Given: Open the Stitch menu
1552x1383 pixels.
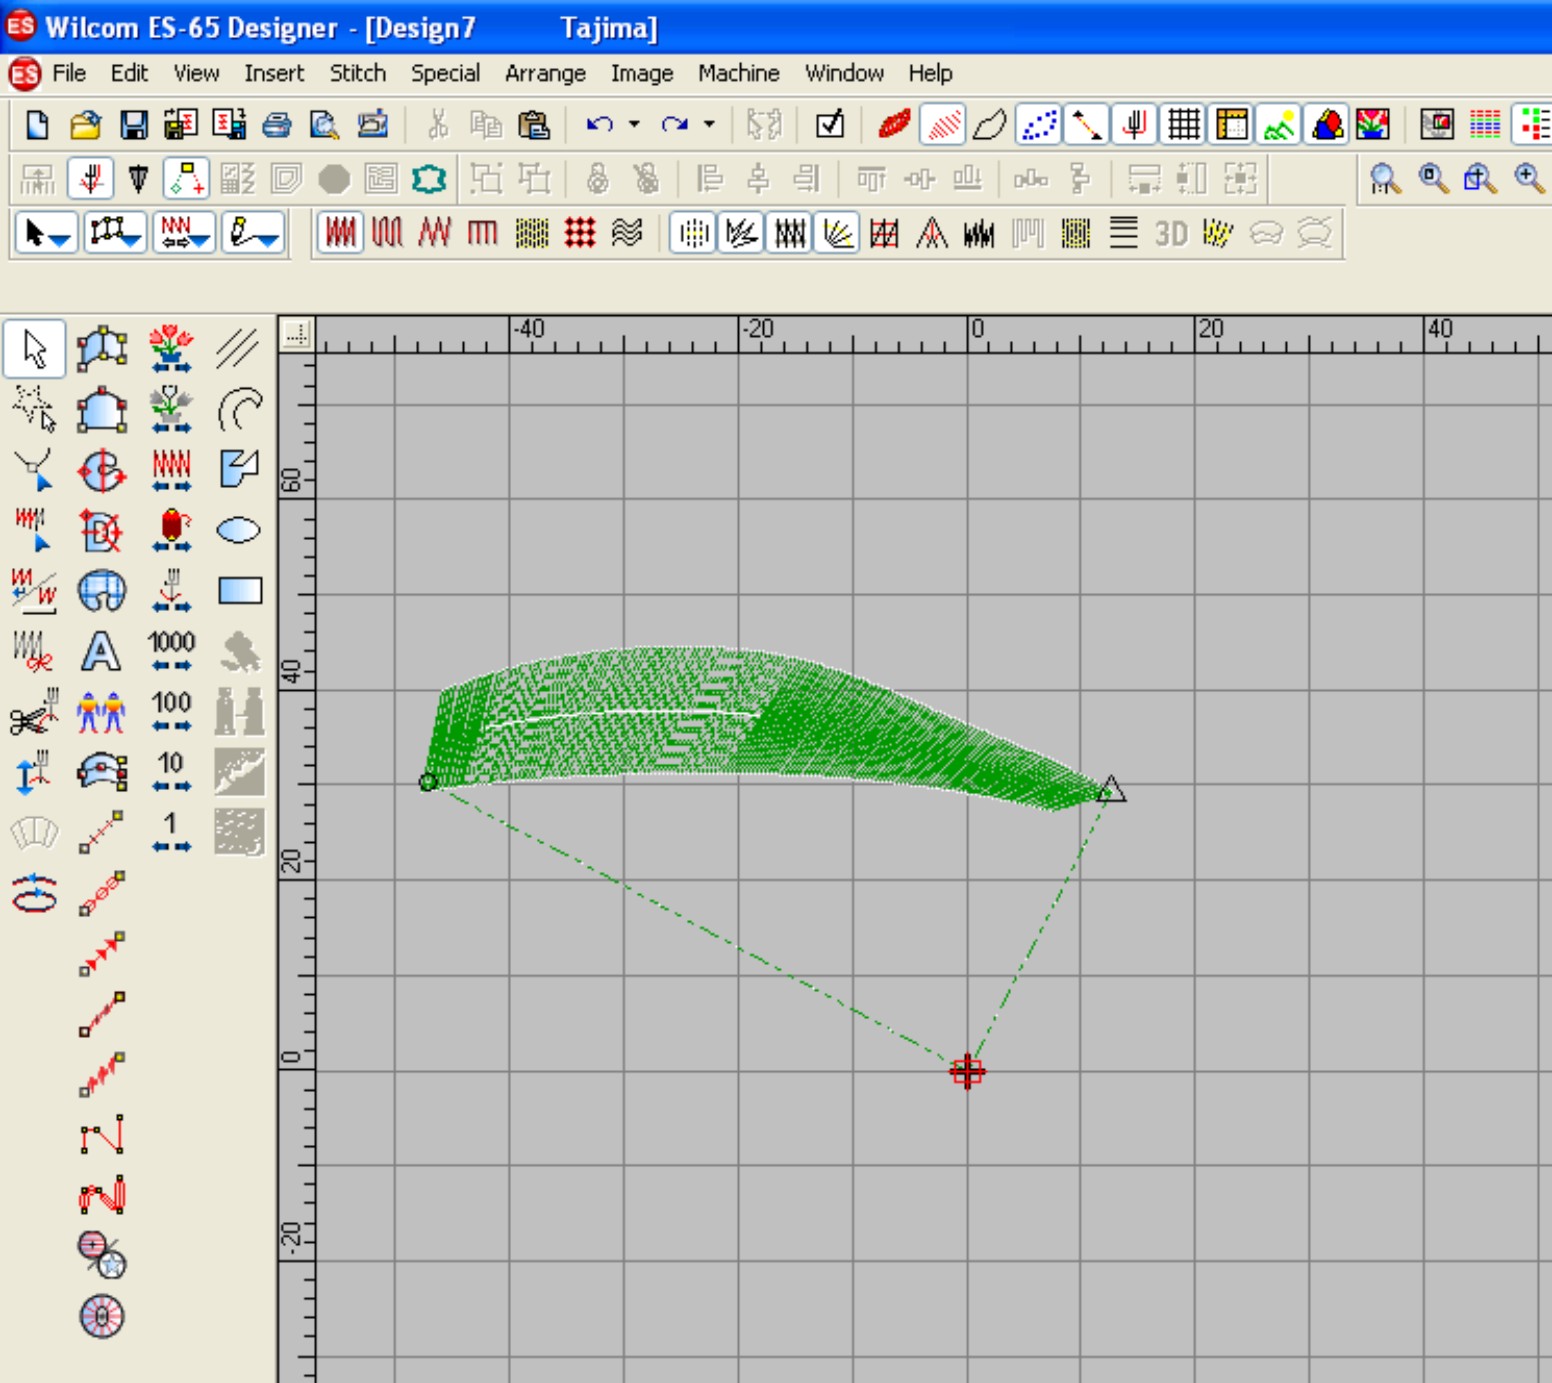Looking at the screenshot, I should tap(357, 73).
